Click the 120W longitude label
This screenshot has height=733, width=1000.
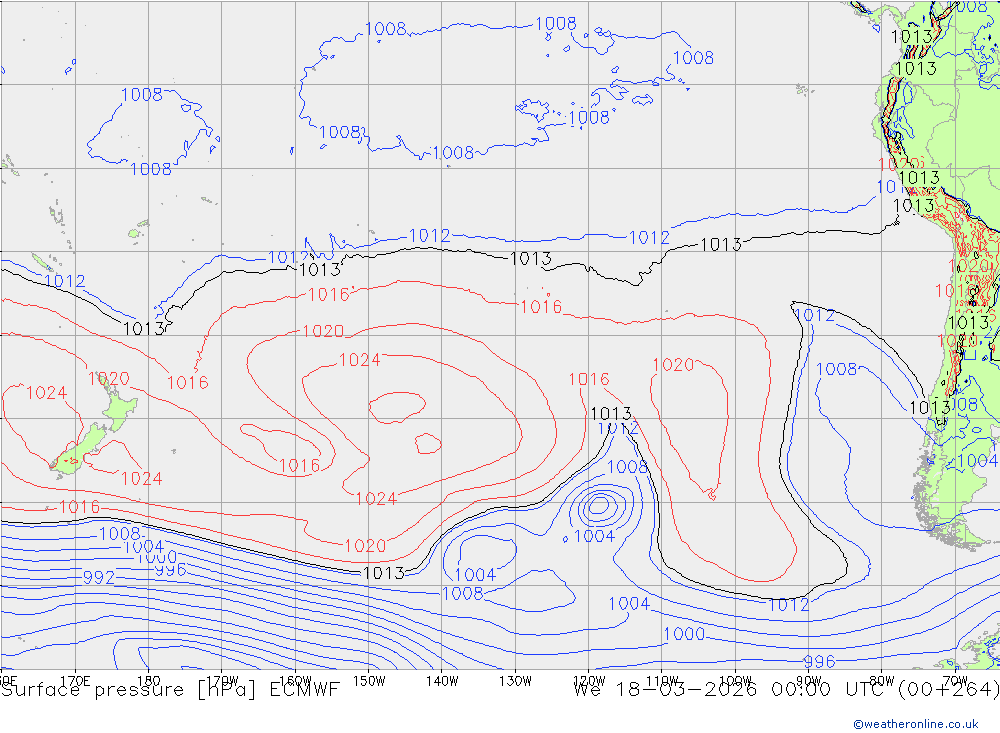point(589,681)
